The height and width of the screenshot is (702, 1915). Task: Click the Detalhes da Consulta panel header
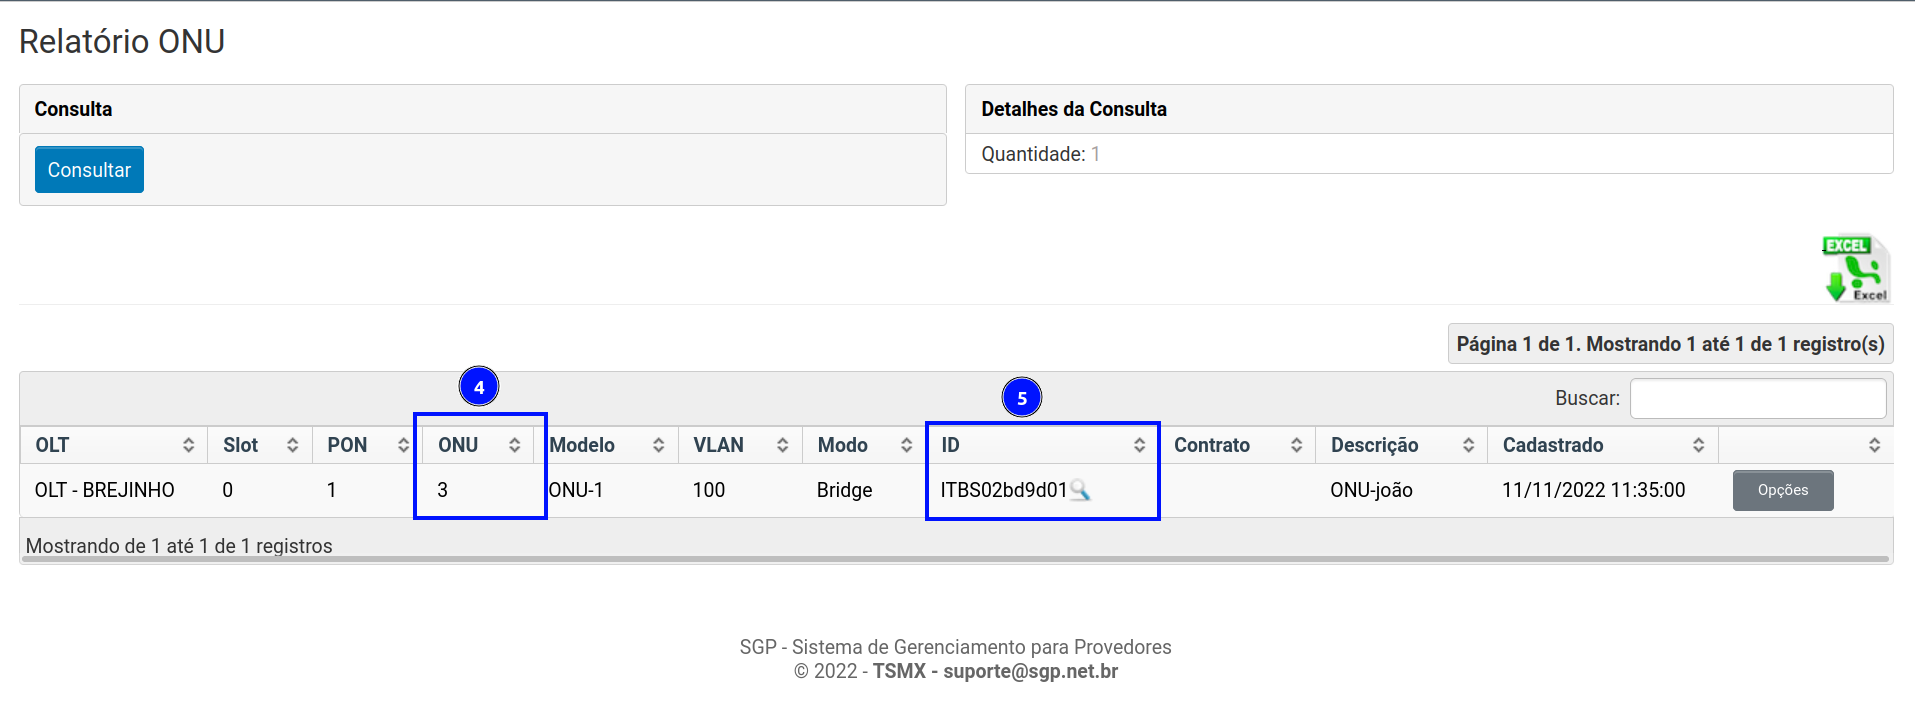[1428, 109]
